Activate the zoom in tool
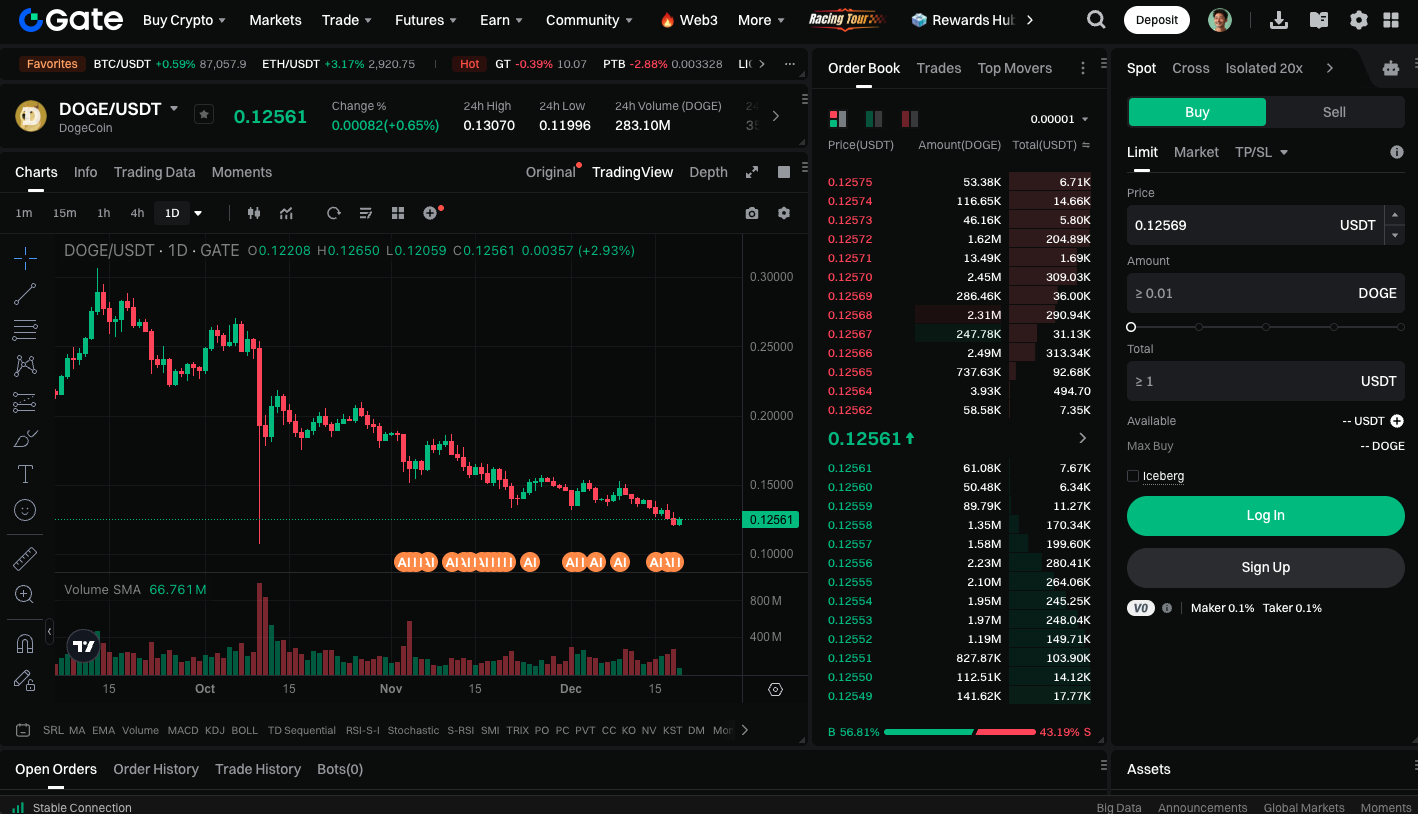 tap(25, 594)
